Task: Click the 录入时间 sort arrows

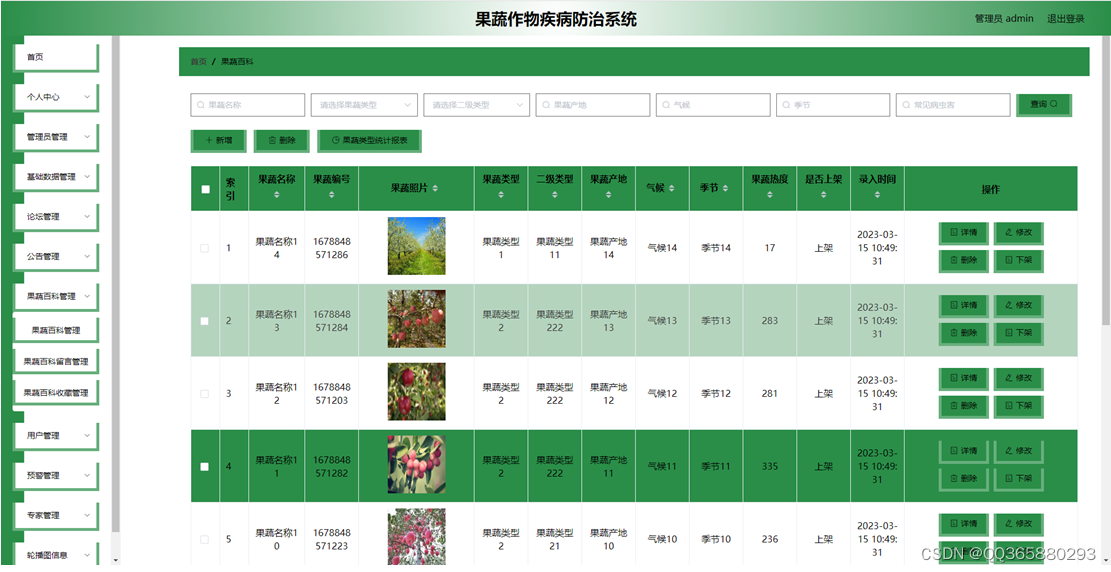Action: click(x=877, y=195)
